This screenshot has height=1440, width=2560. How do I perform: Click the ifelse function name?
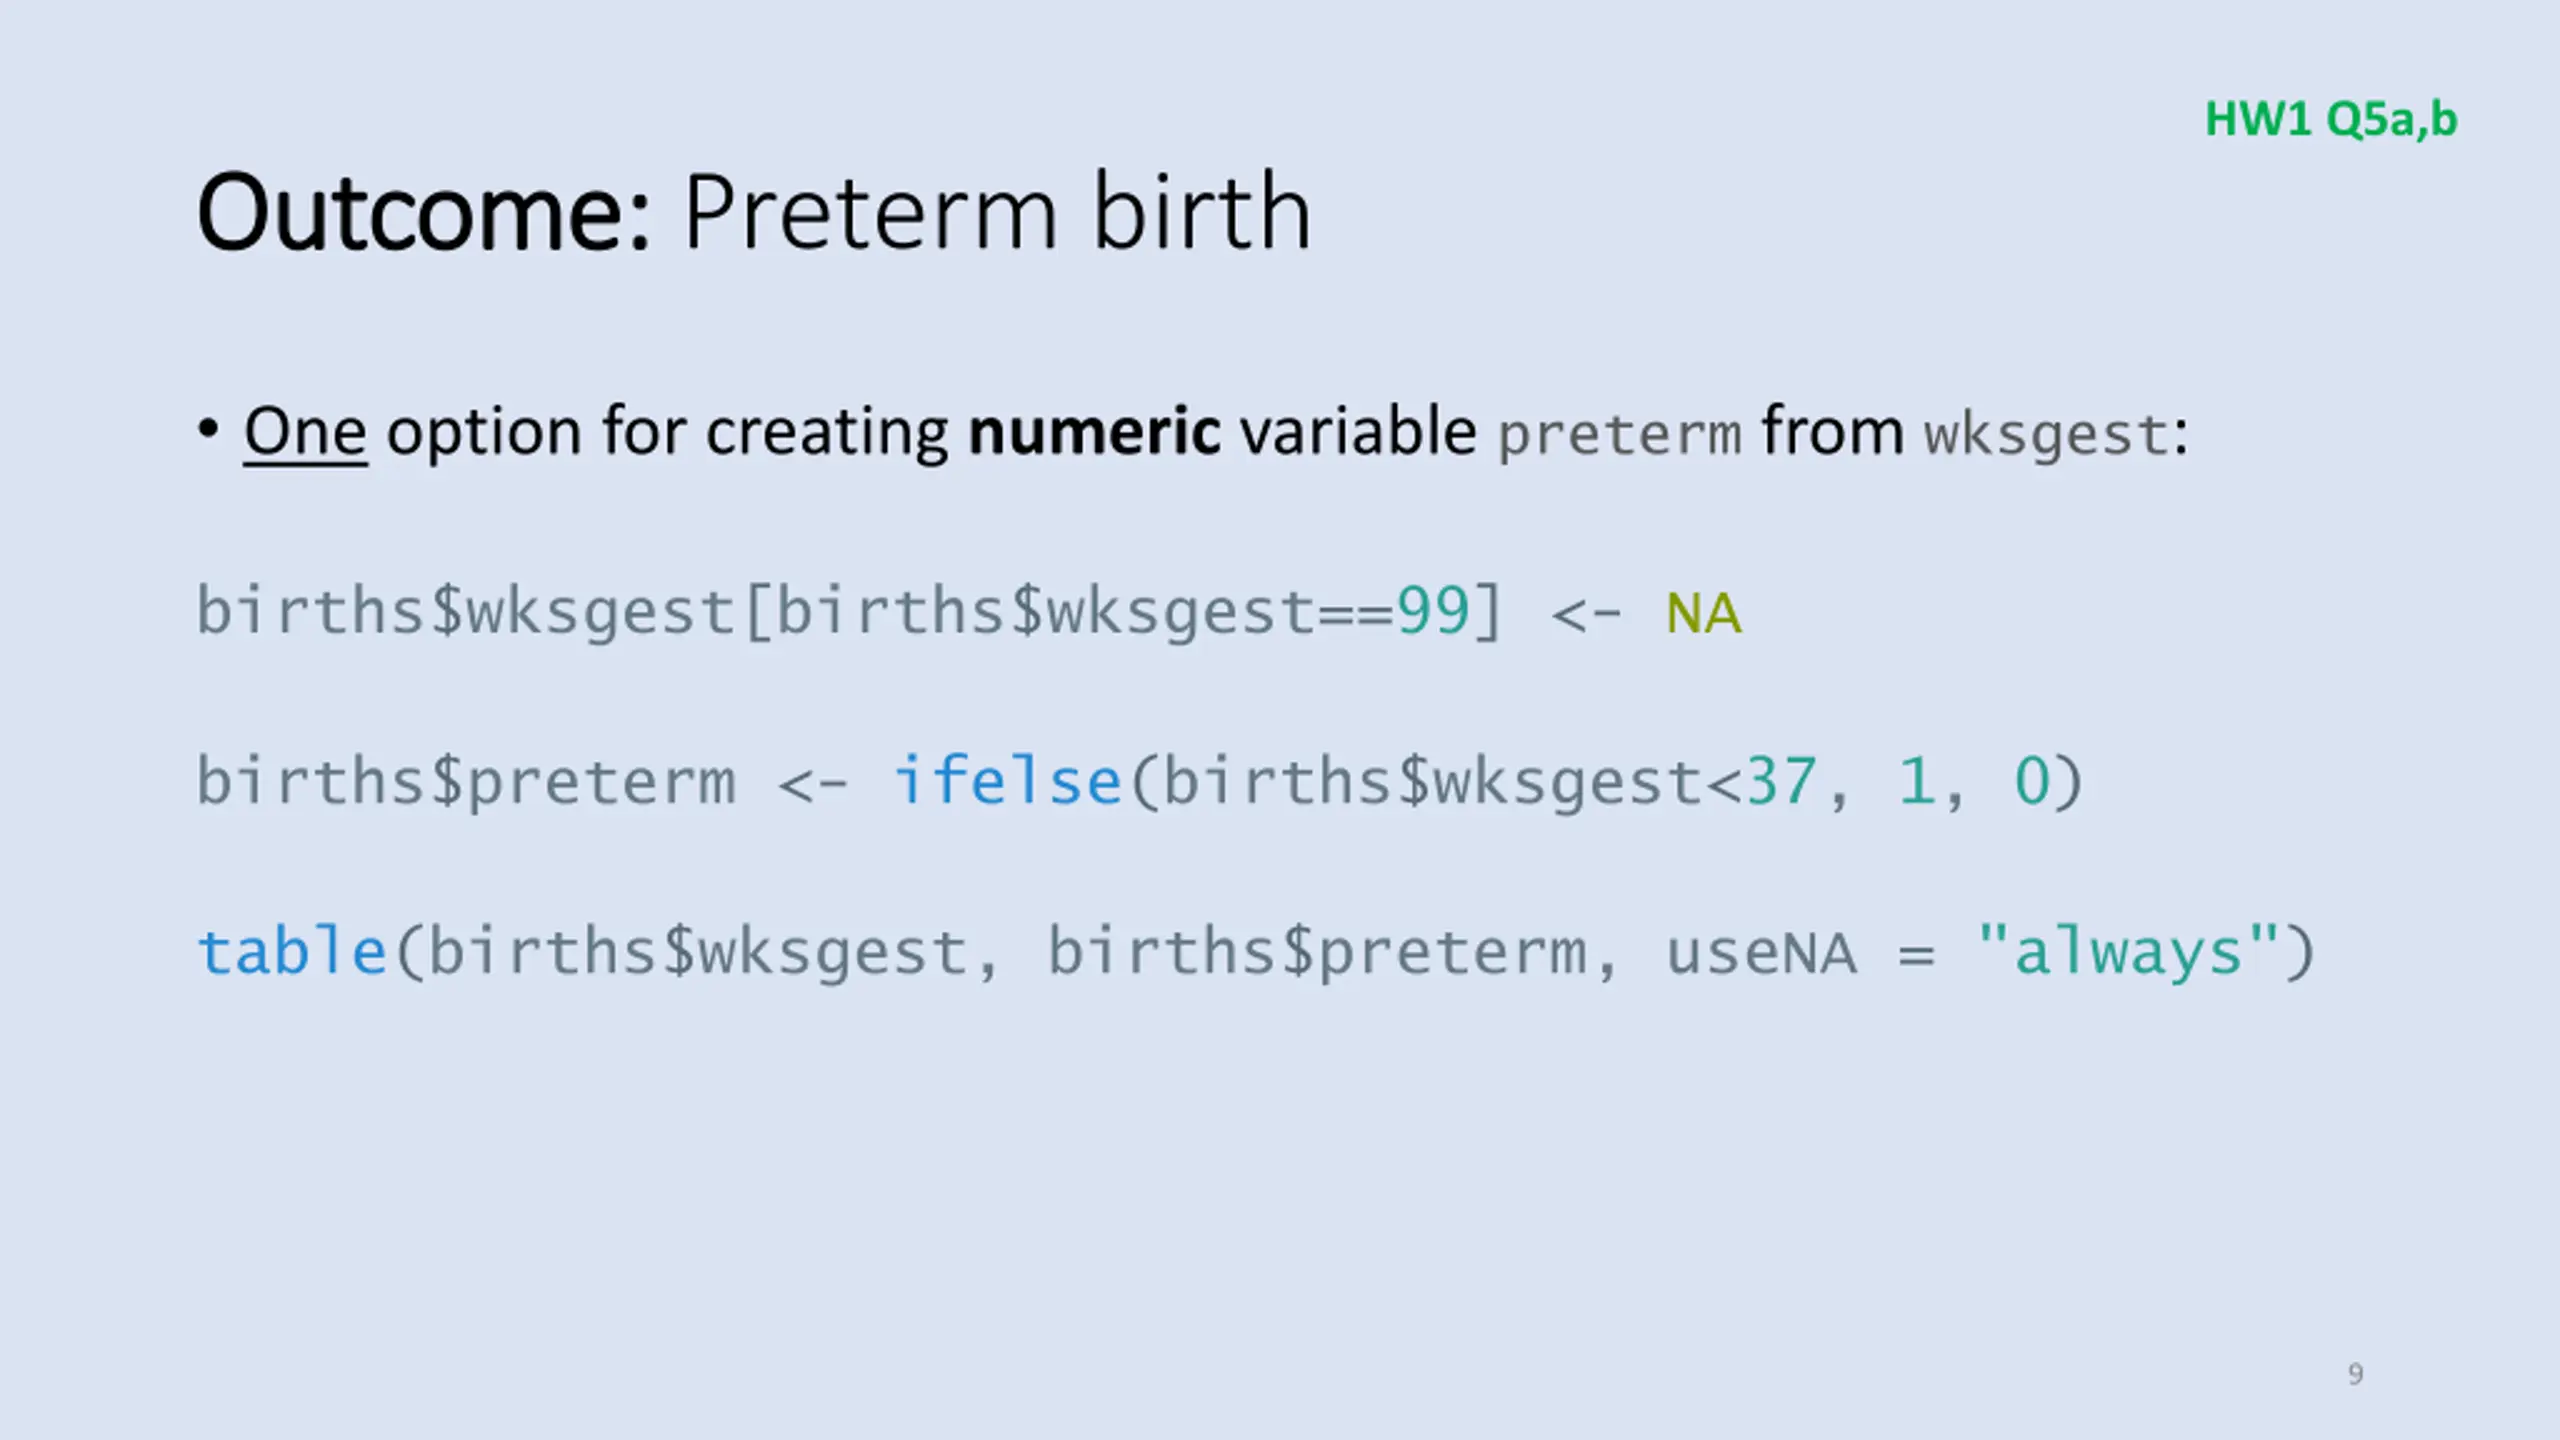pos(1008,780)
